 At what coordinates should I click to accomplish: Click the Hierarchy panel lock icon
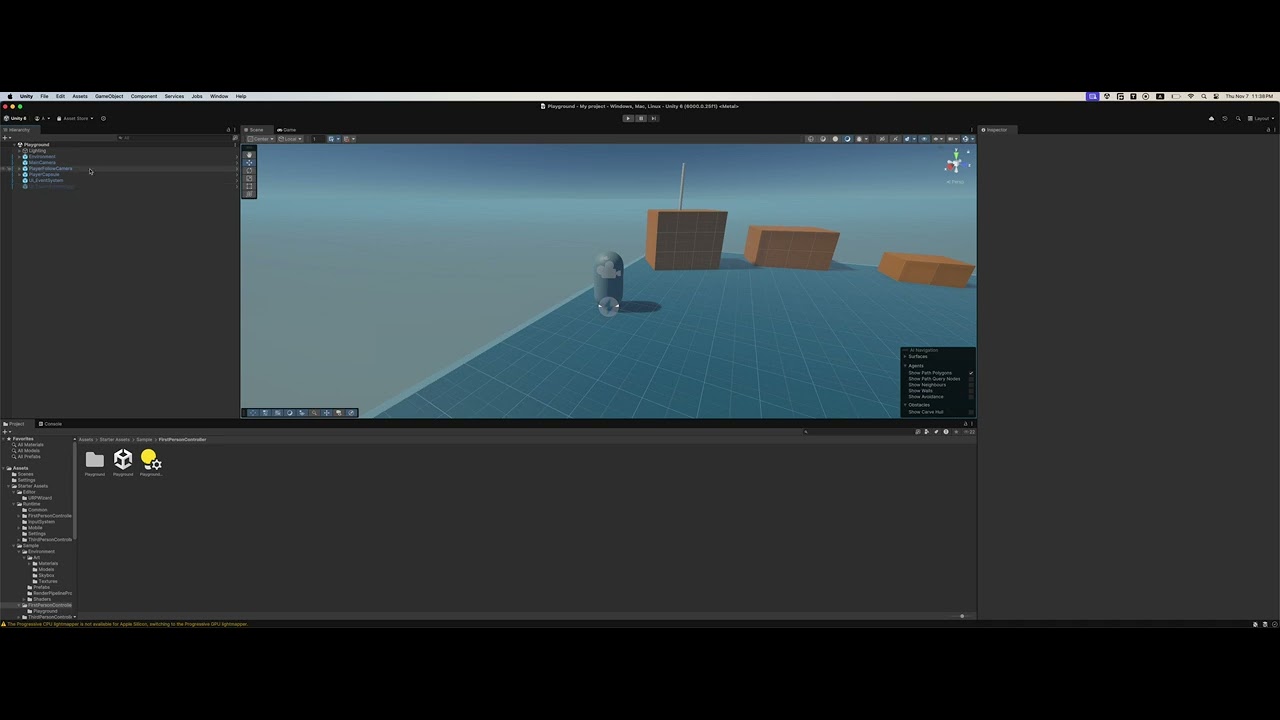point(228,130)
